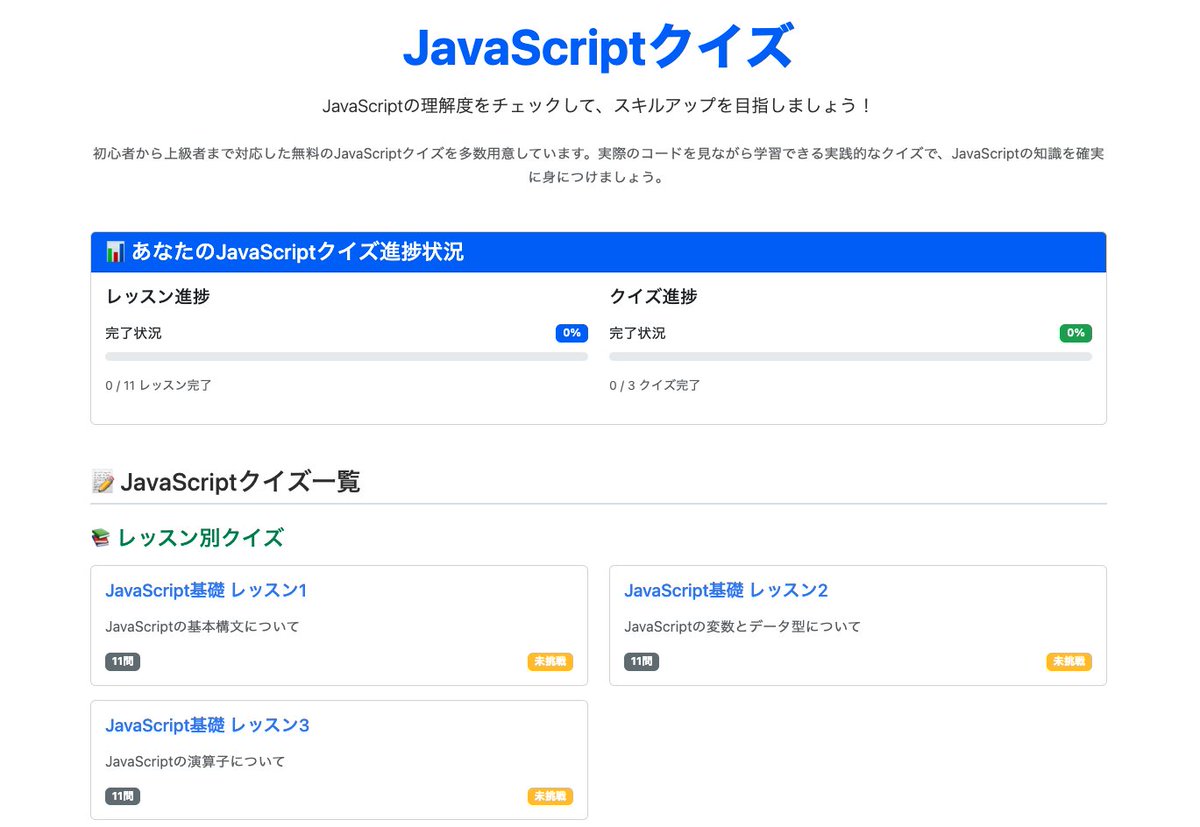This screenshot has width=1200, height=827.
Task: Click 完了状況 label under レッスン進捗
Action: tap(133, 333)
